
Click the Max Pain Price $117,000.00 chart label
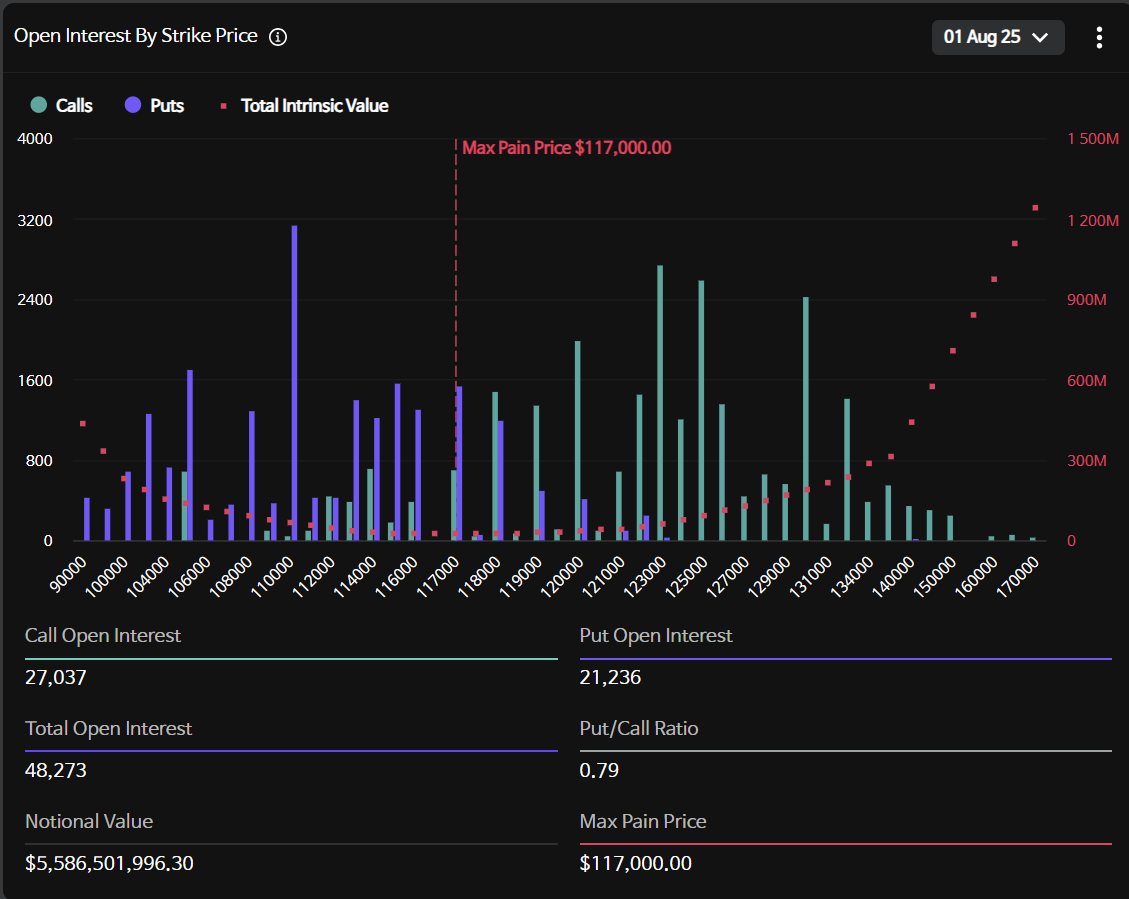tap(566, 148)
